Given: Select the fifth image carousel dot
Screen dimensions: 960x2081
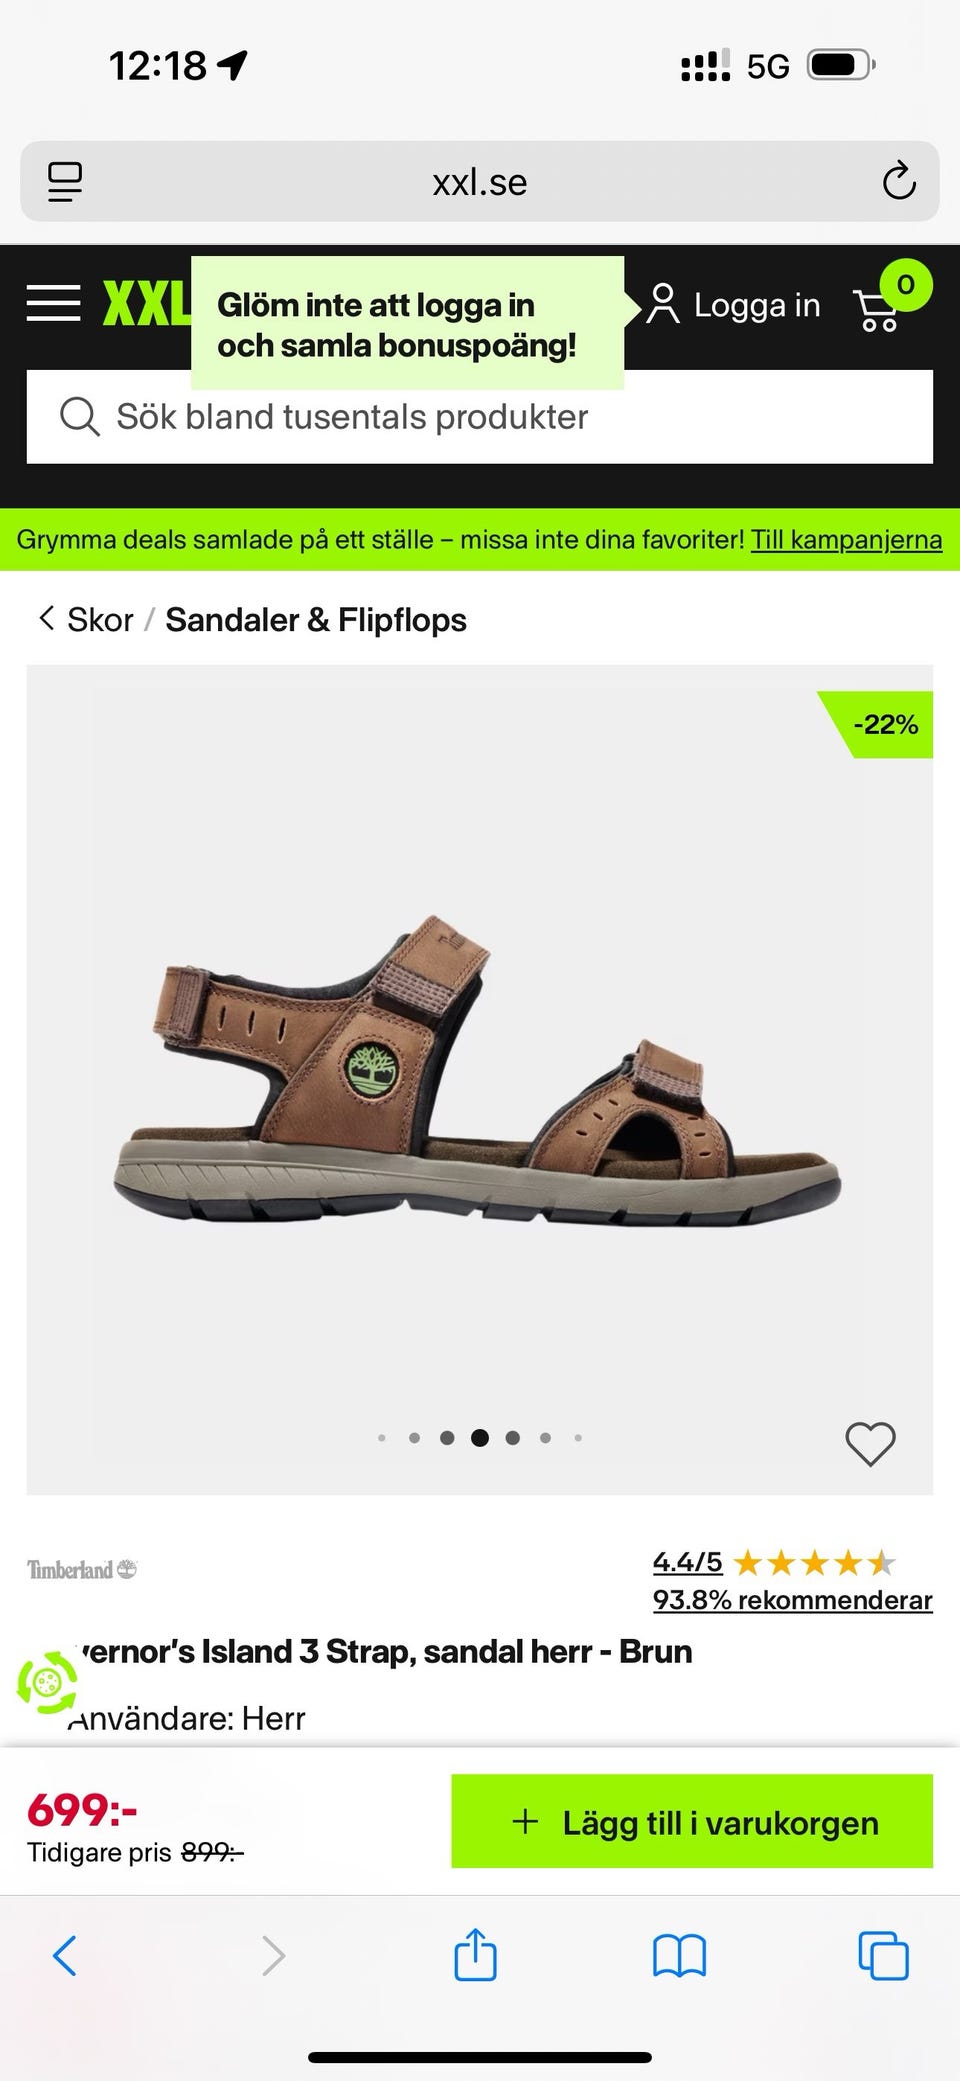Looking at the screenshot, I should 512,1438.
